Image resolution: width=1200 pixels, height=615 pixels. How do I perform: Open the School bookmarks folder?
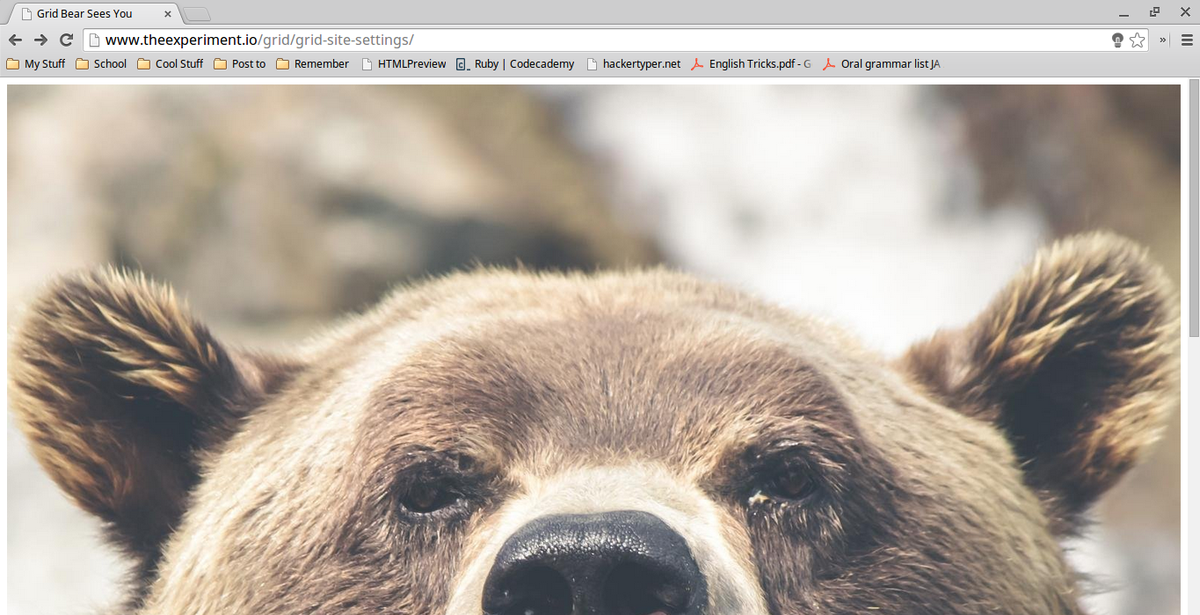101,64
